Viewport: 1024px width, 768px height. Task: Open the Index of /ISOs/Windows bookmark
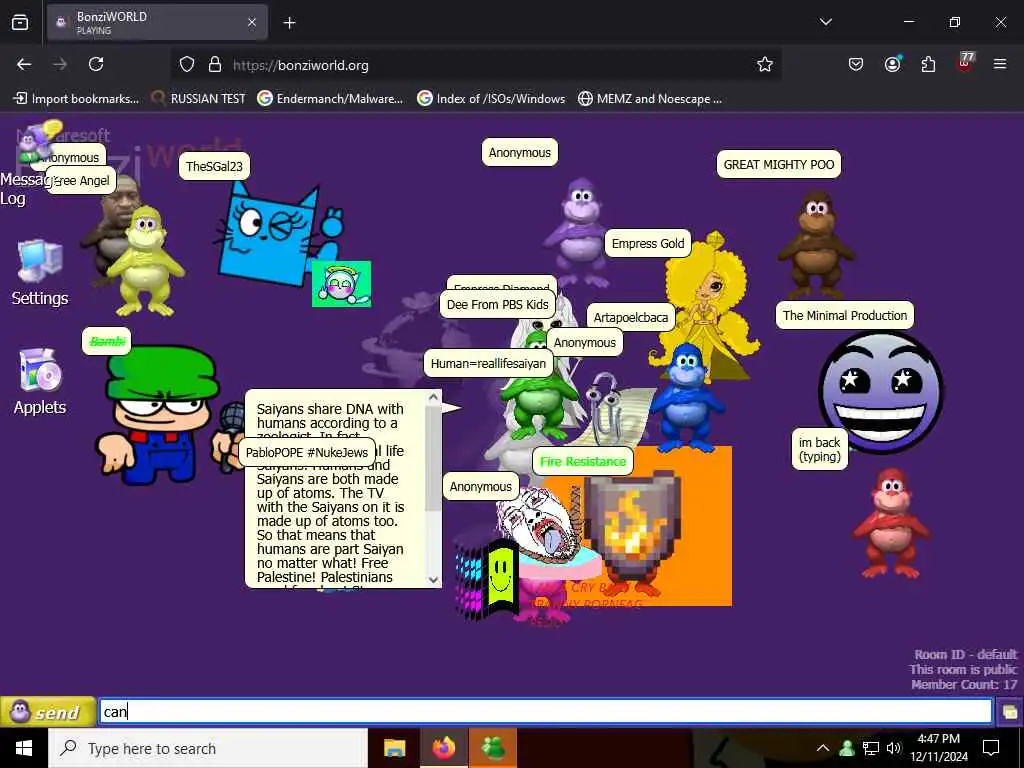tap(491, 99)
